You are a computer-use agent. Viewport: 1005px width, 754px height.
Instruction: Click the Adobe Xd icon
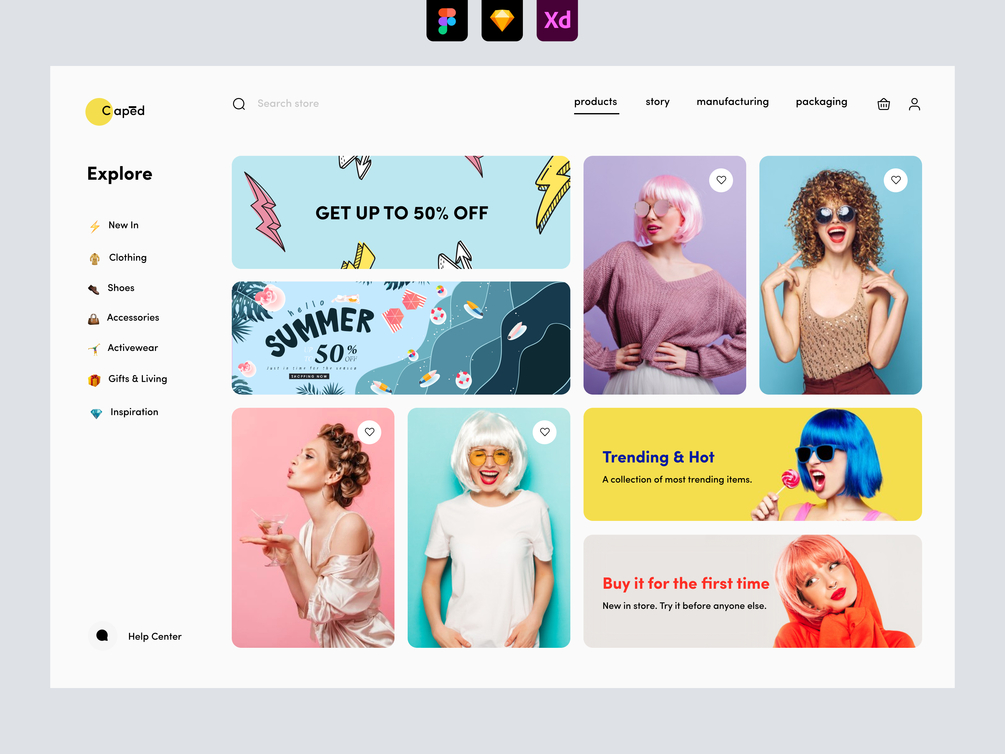pyautogui.click(x=557, y=21)
